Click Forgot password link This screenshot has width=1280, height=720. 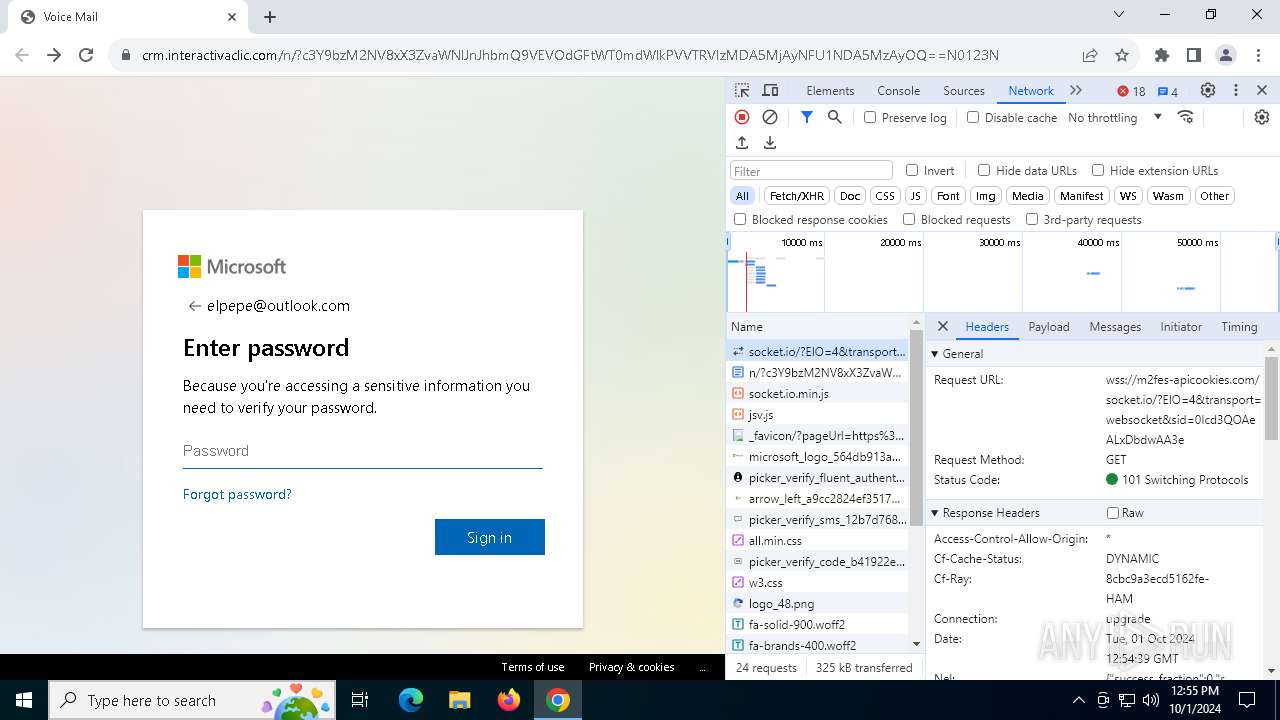[x=237, y=494]
